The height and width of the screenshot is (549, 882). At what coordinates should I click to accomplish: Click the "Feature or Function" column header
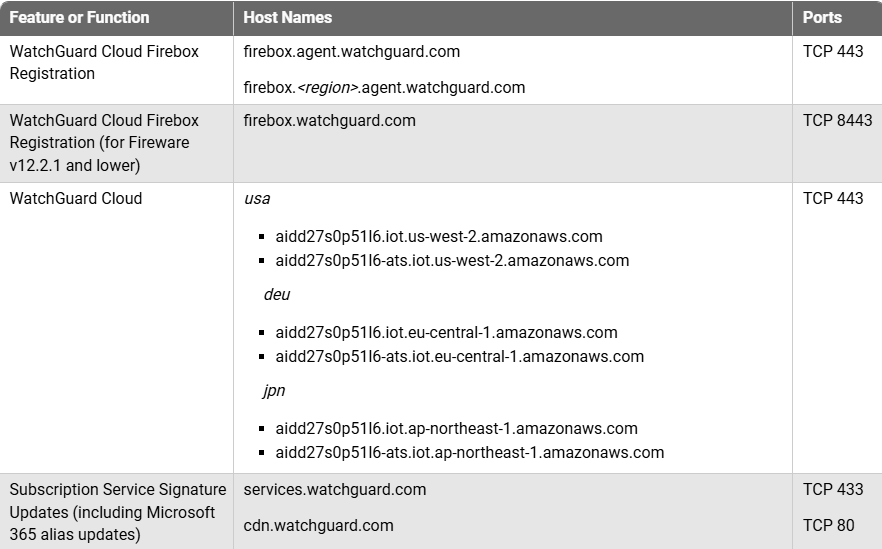79,18
